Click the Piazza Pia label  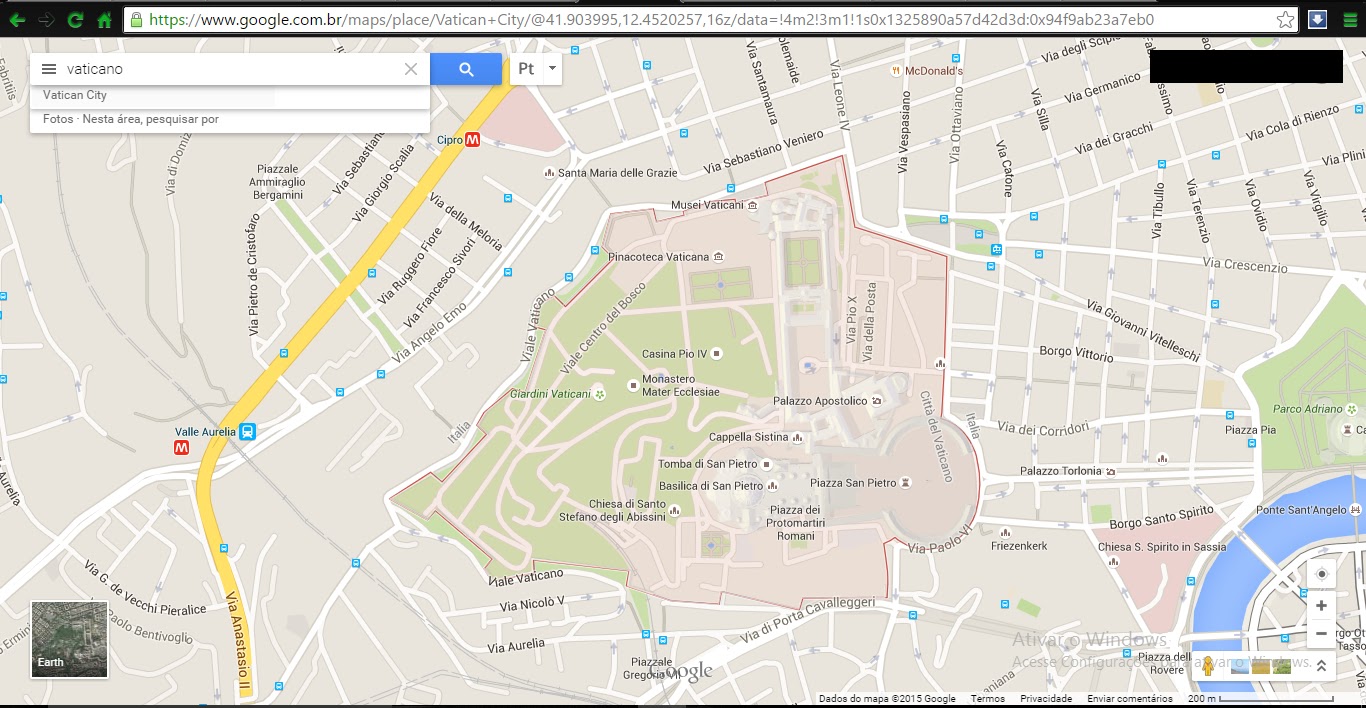click(1250, 430)
